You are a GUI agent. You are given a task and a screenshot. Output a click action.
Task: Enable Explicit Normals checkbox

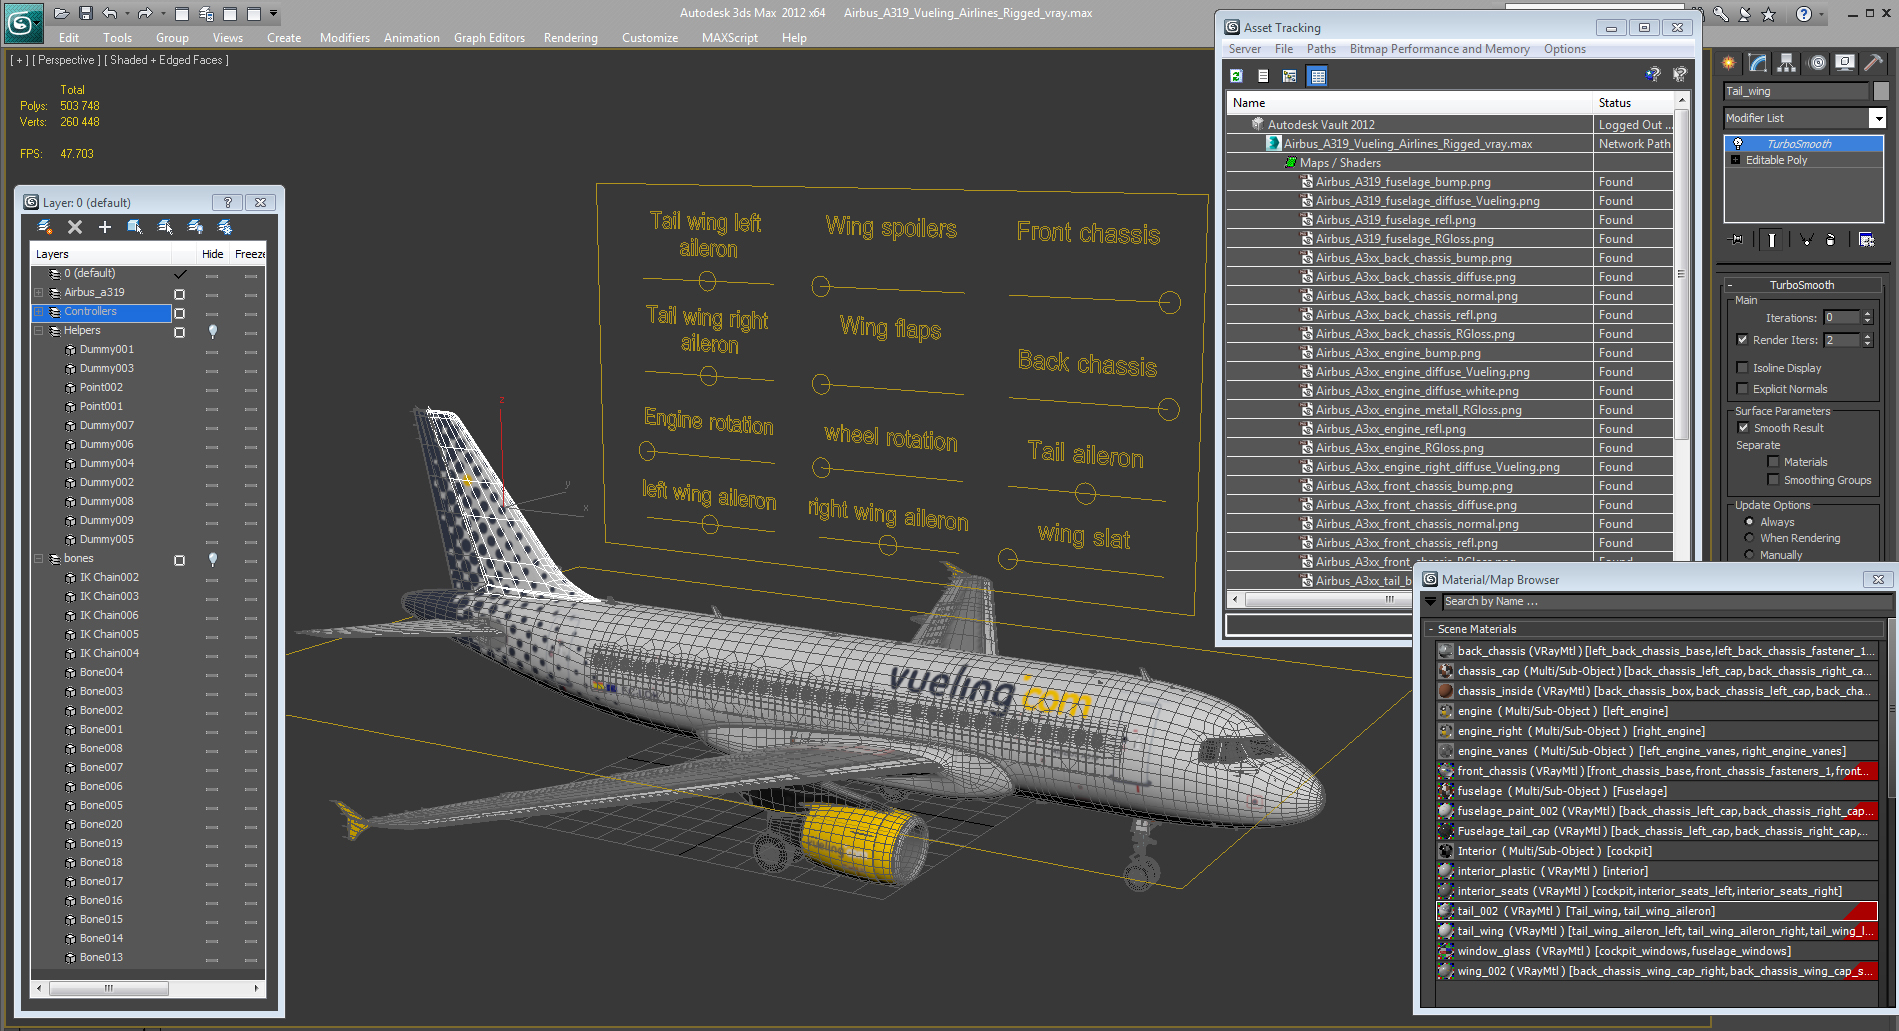click(x=1743, y=389)
